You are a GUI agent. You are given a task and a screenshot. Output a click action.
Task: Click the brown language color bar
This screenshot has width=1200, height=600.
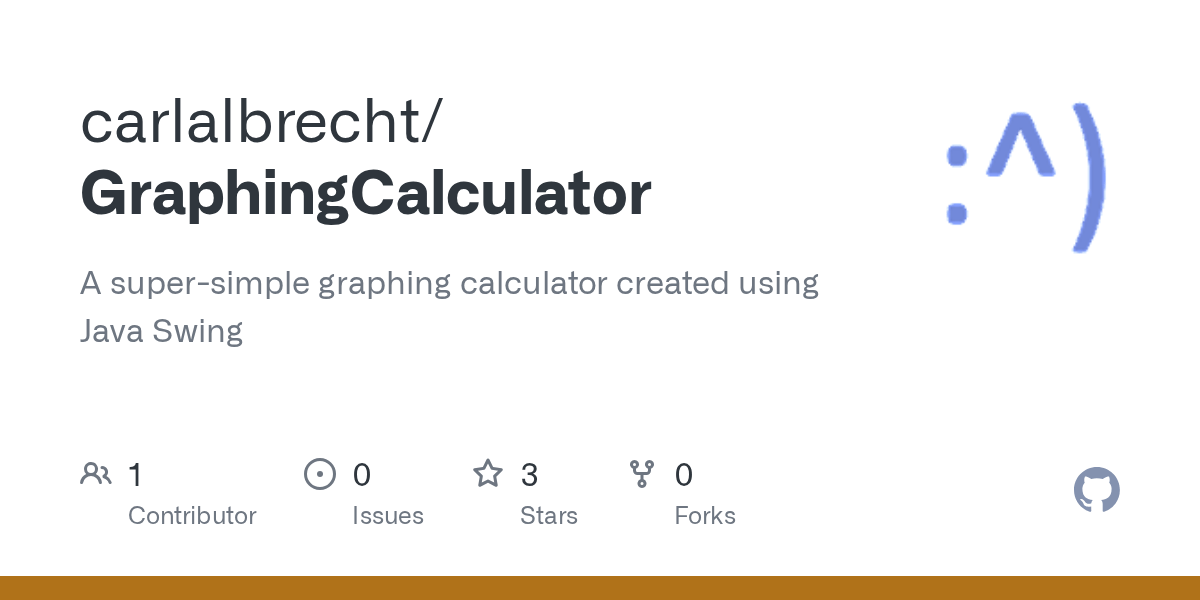[600, 588]
